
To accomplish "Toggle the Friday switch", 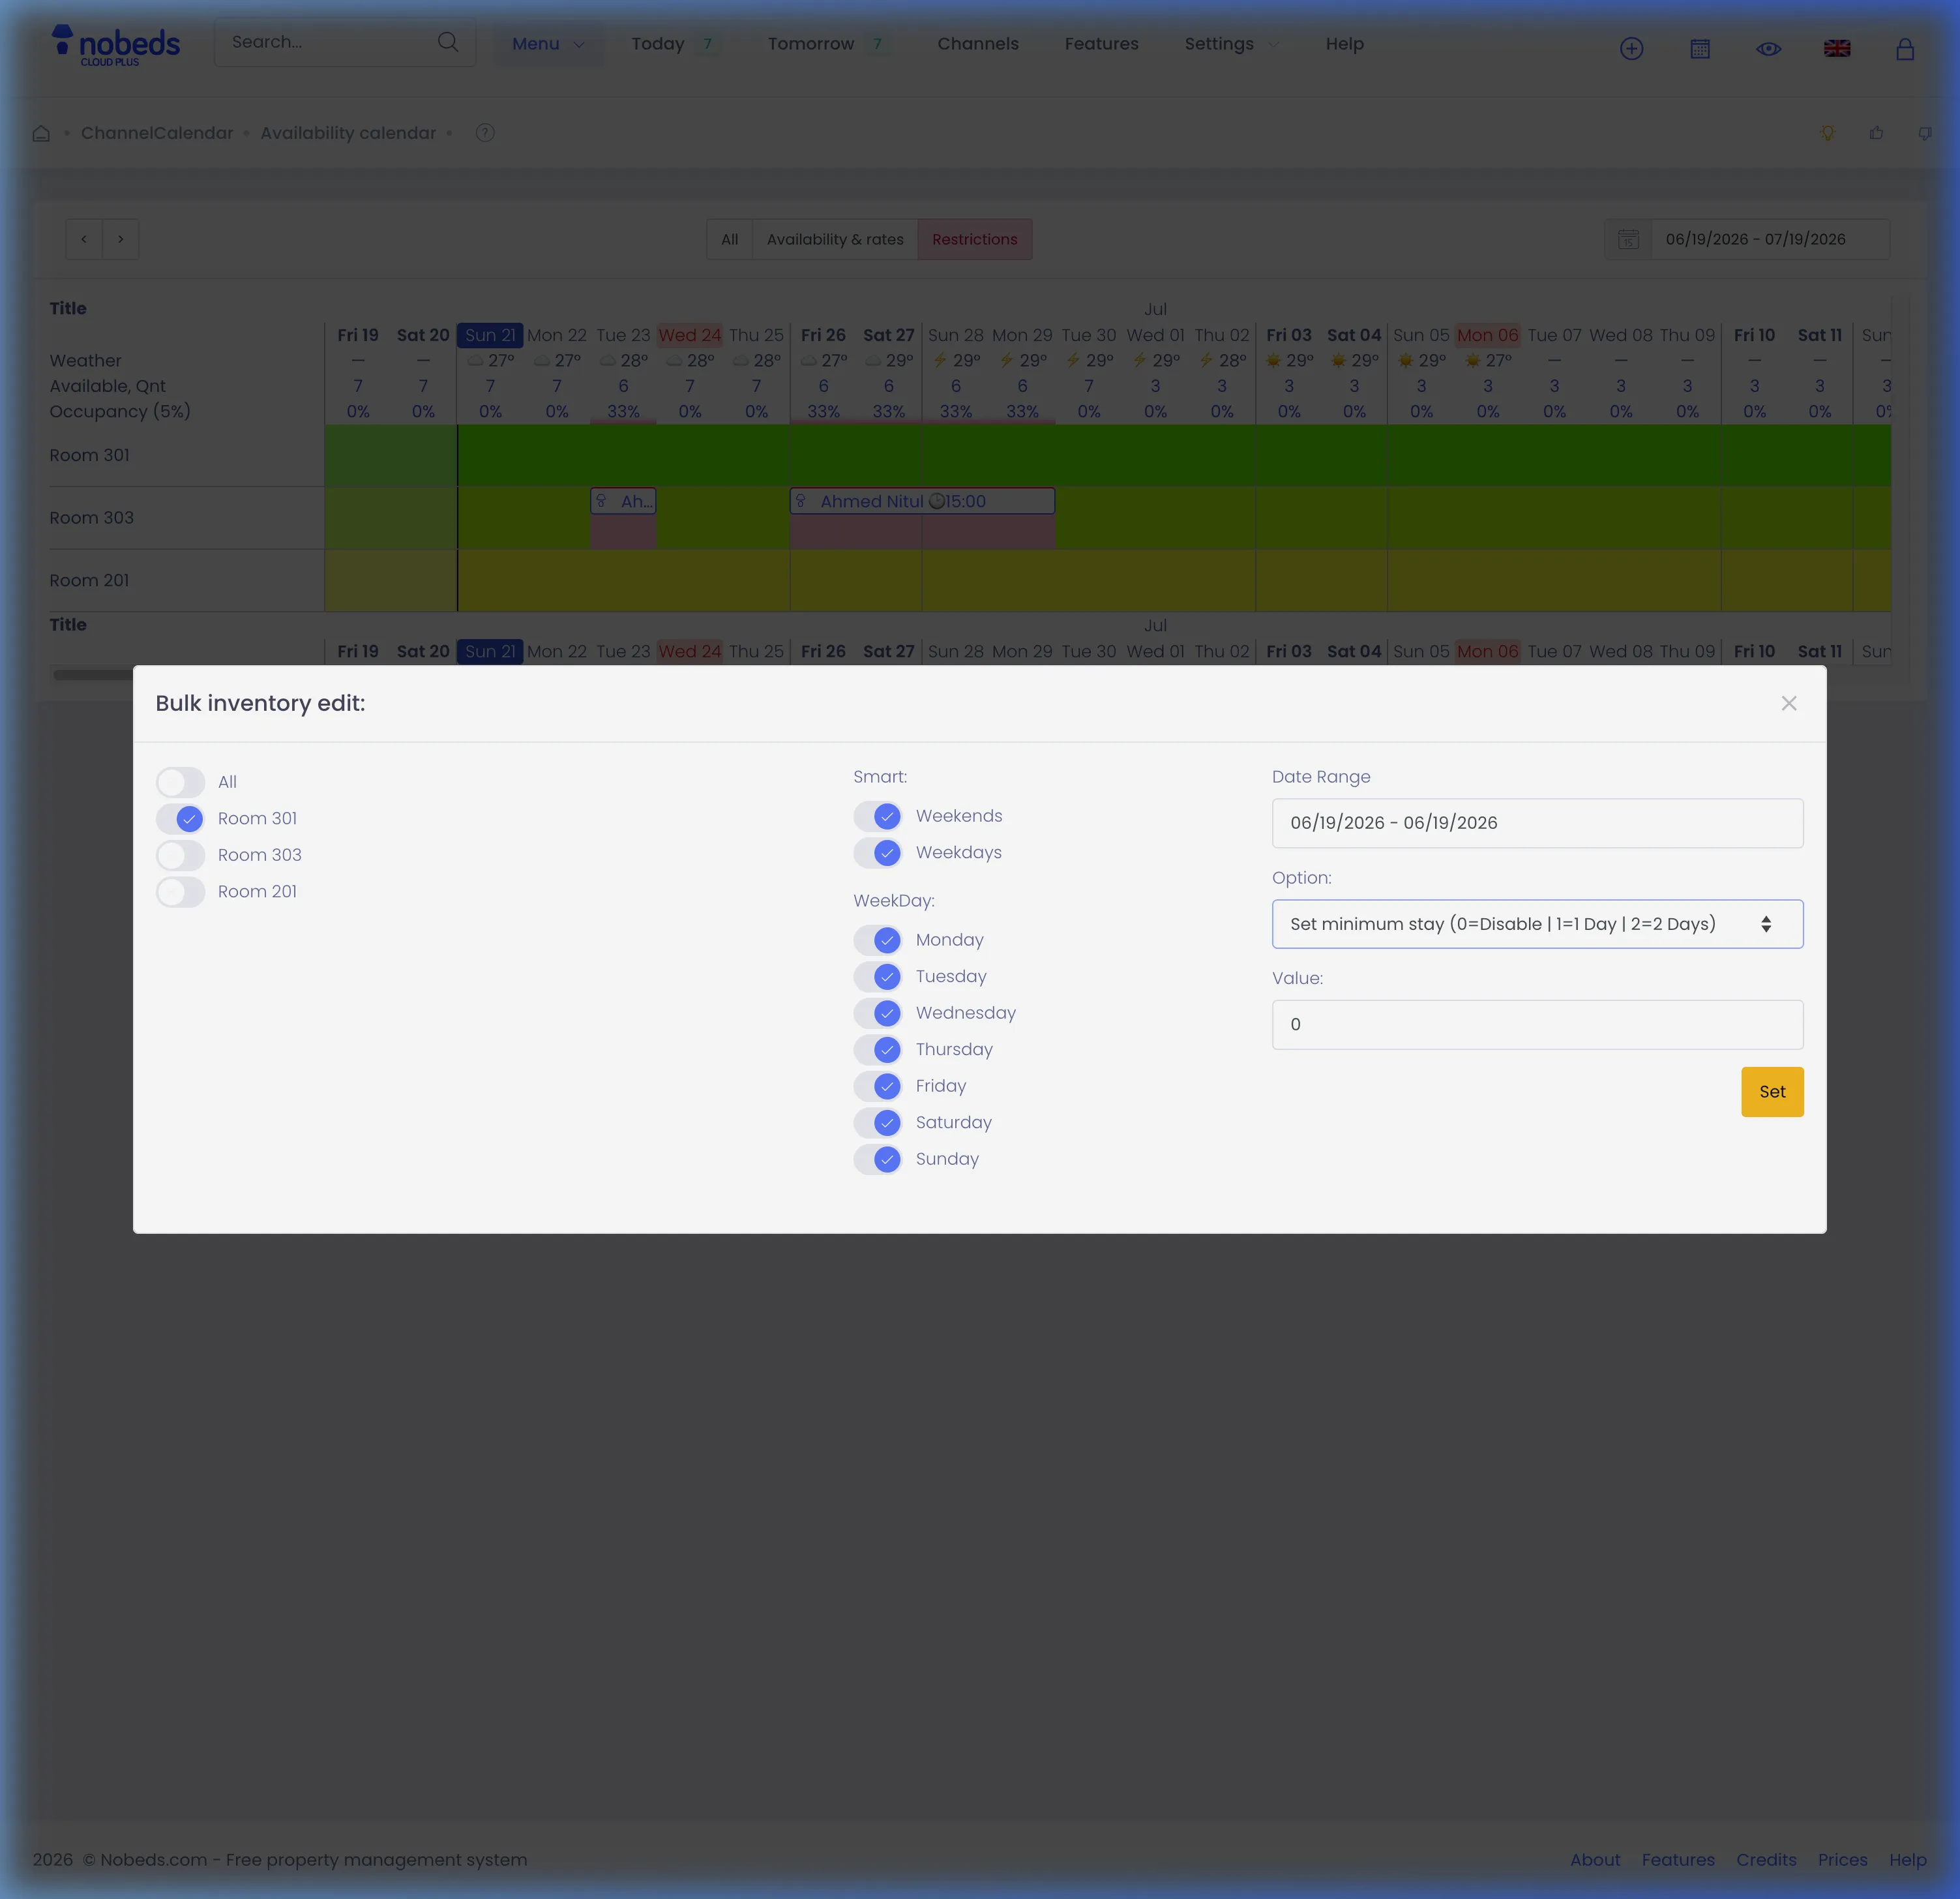I will coord(878,1086).
